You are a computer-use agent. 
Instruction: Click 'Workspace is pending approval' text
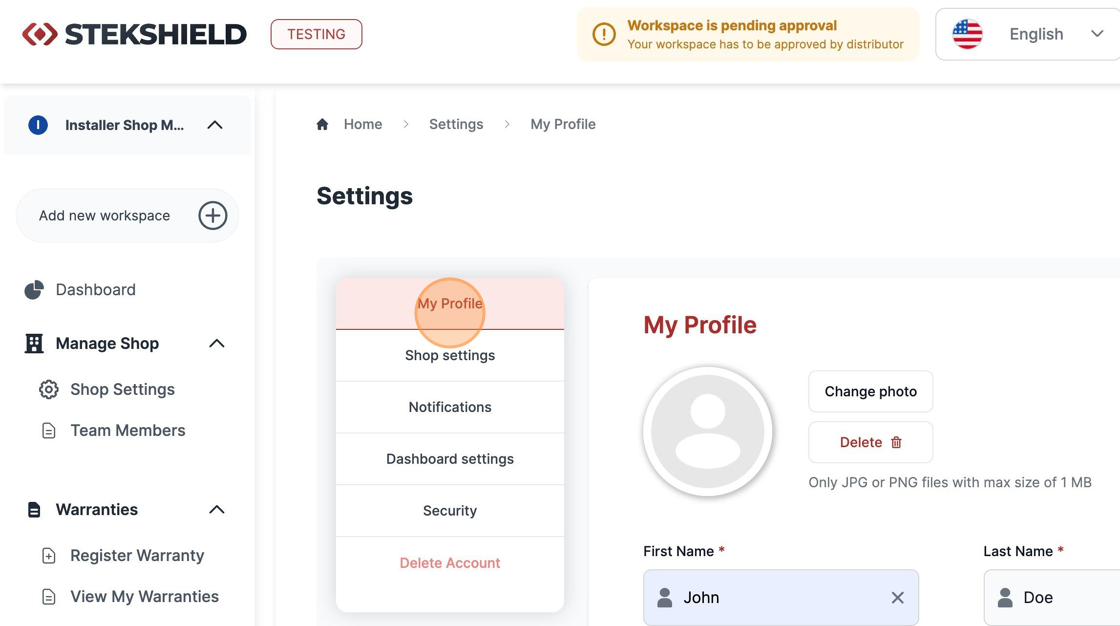[732, 26]
